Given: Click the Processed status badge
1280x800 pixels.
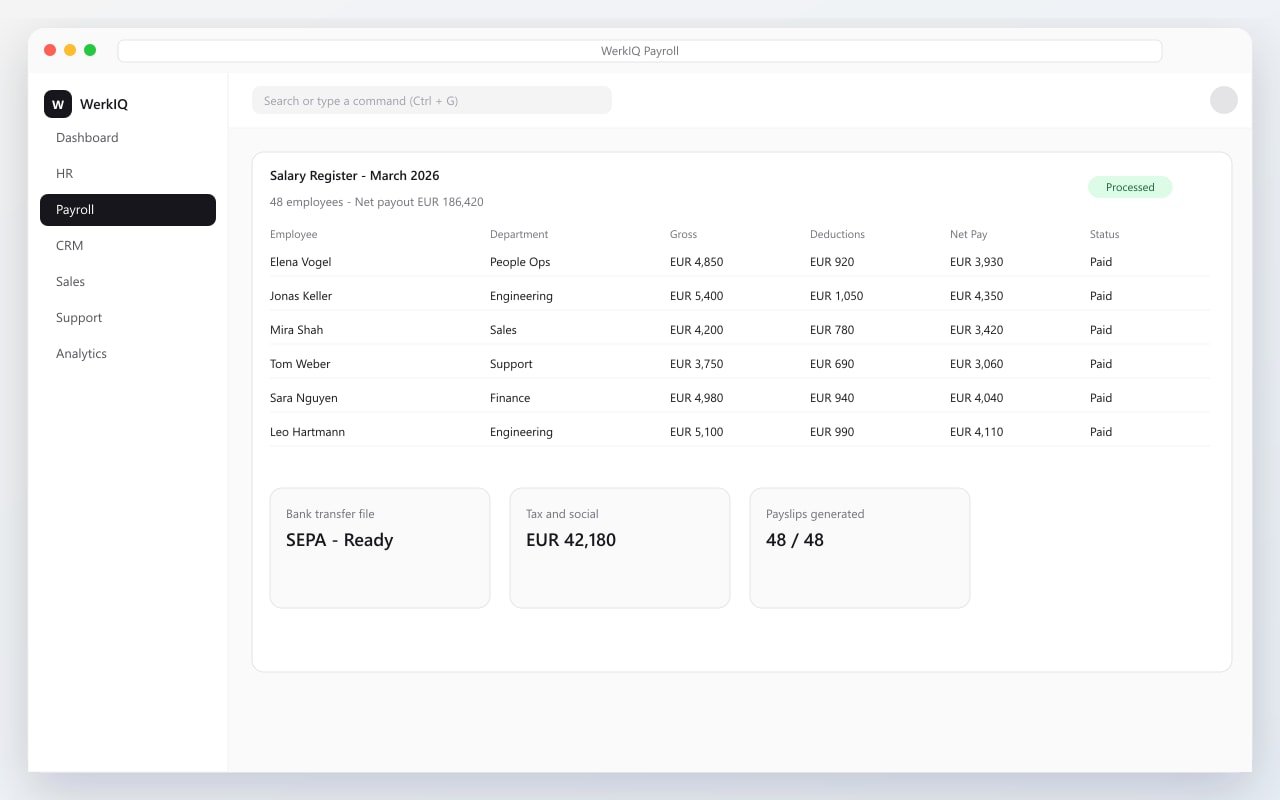Looking at the screenshot, I should pyautogui.click(x=1130, y=187).
